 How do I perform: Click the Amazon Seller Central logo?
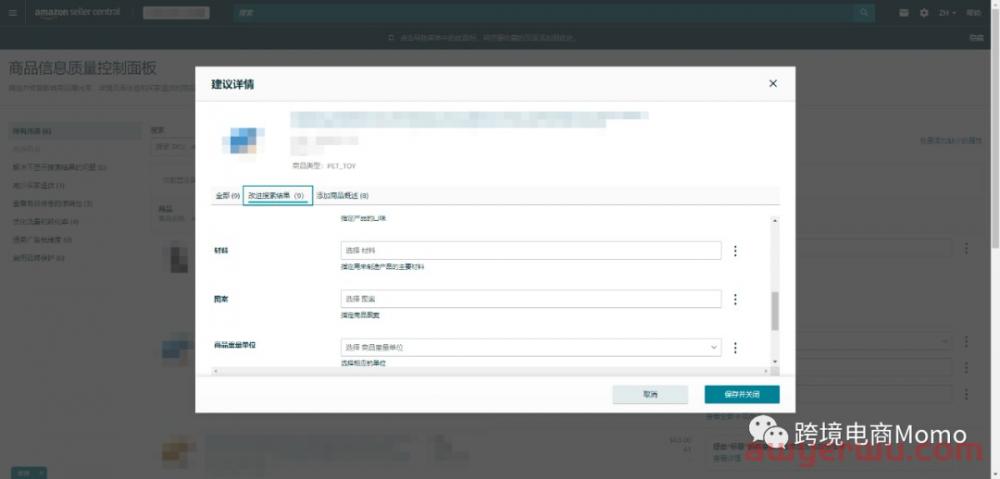click(x=79, y=13)
